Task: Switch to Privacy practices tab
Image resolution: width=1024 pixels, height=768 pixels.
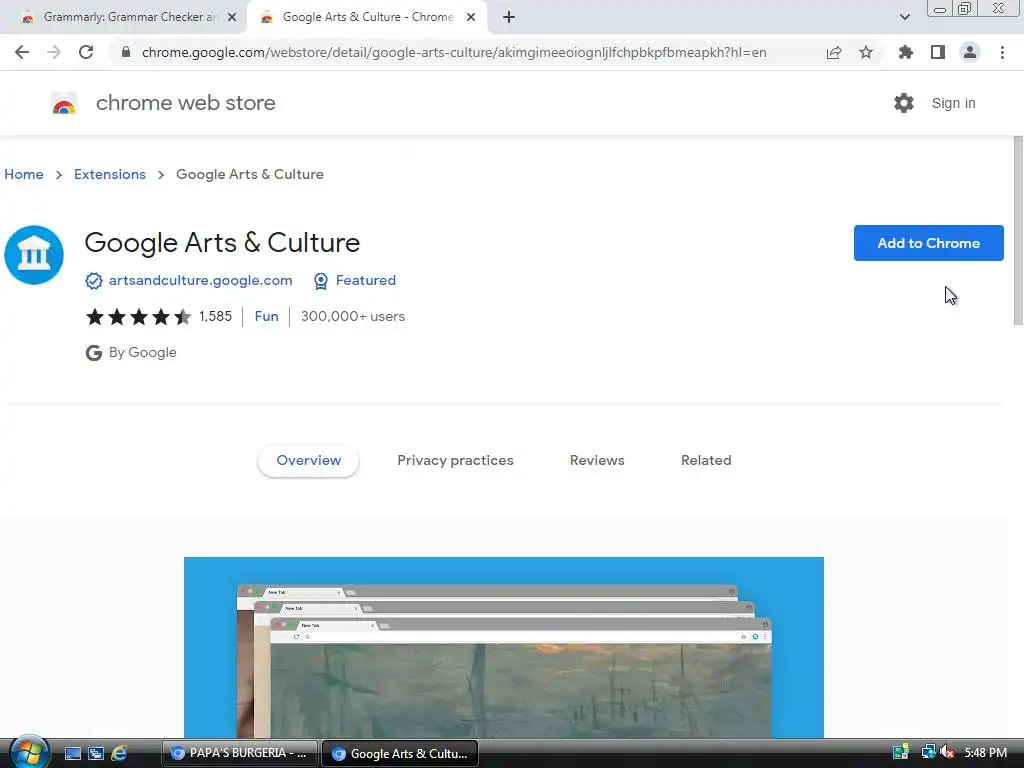Action: (x=455, y=460)
